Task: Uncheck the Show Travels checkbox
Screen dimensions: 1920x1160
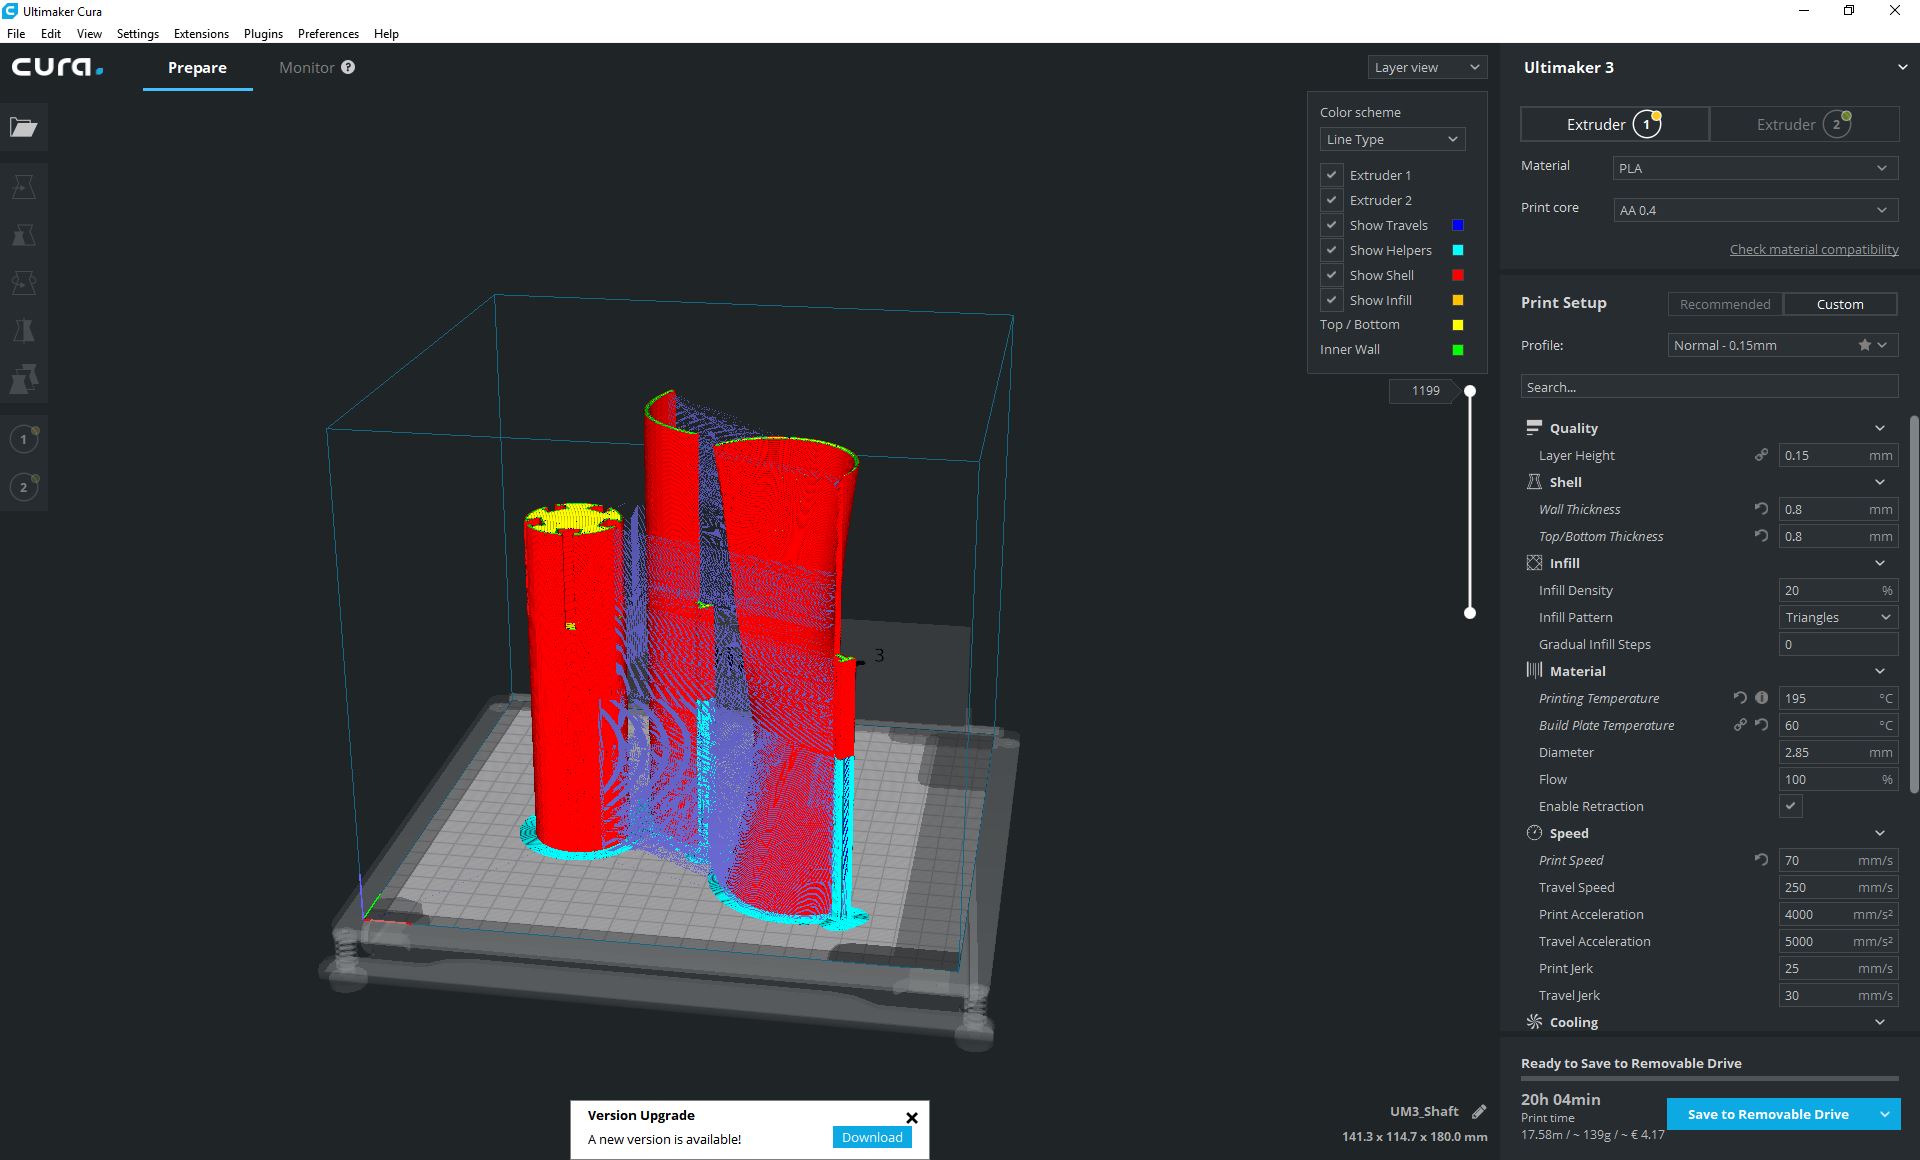Action: point(1331,225)
